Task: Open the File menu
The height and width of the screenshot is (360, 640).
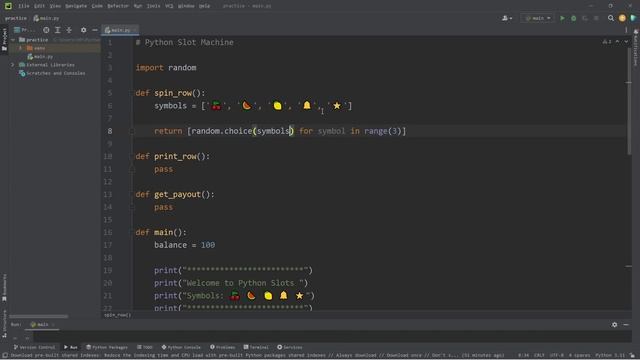Action: pos(24,6)
